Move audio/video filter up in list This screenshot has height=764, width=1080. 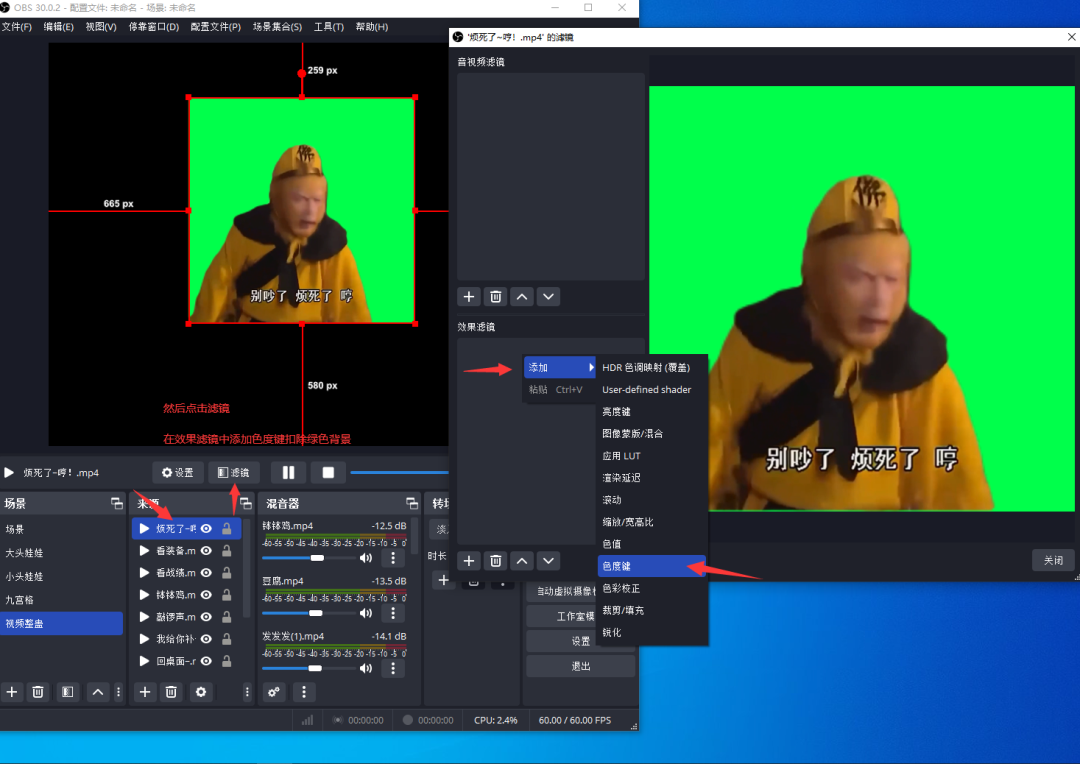(x=522, y=297)
